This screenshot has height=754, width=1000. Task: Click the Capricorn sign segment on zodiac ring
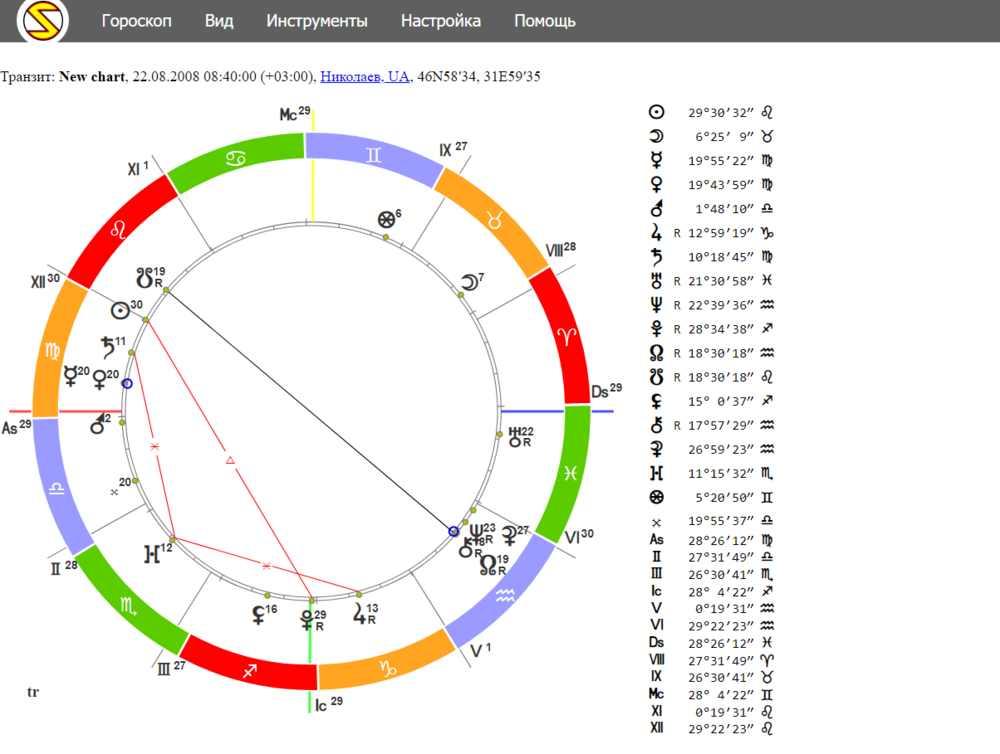tap(388, 667)
